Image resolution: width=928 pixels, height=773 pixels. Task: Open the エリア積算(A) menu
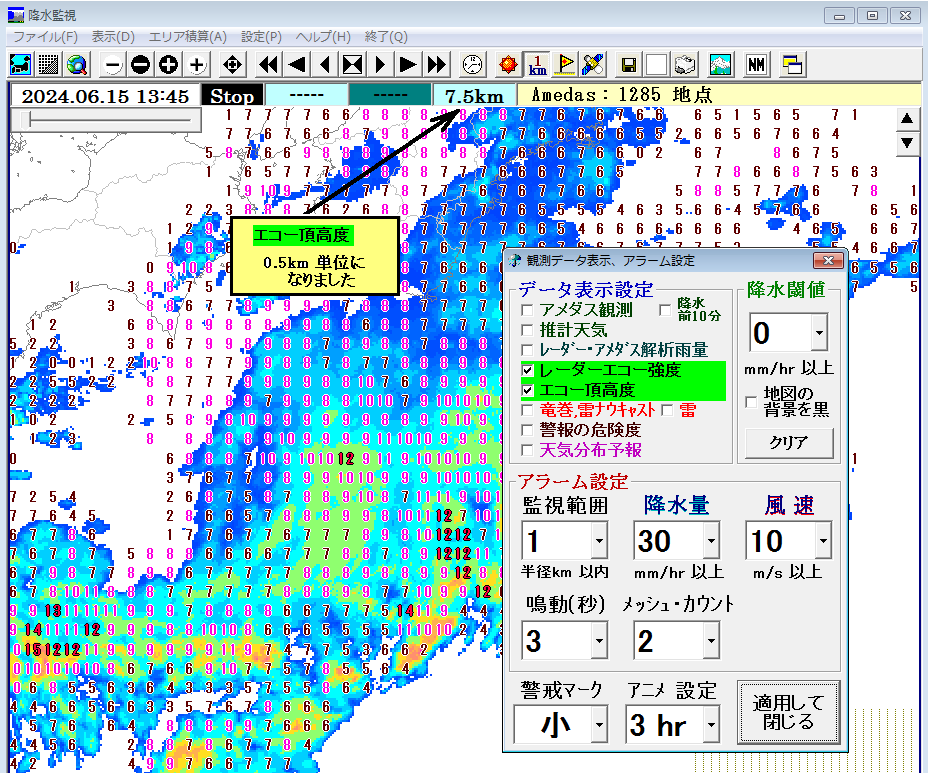[188, 37]
